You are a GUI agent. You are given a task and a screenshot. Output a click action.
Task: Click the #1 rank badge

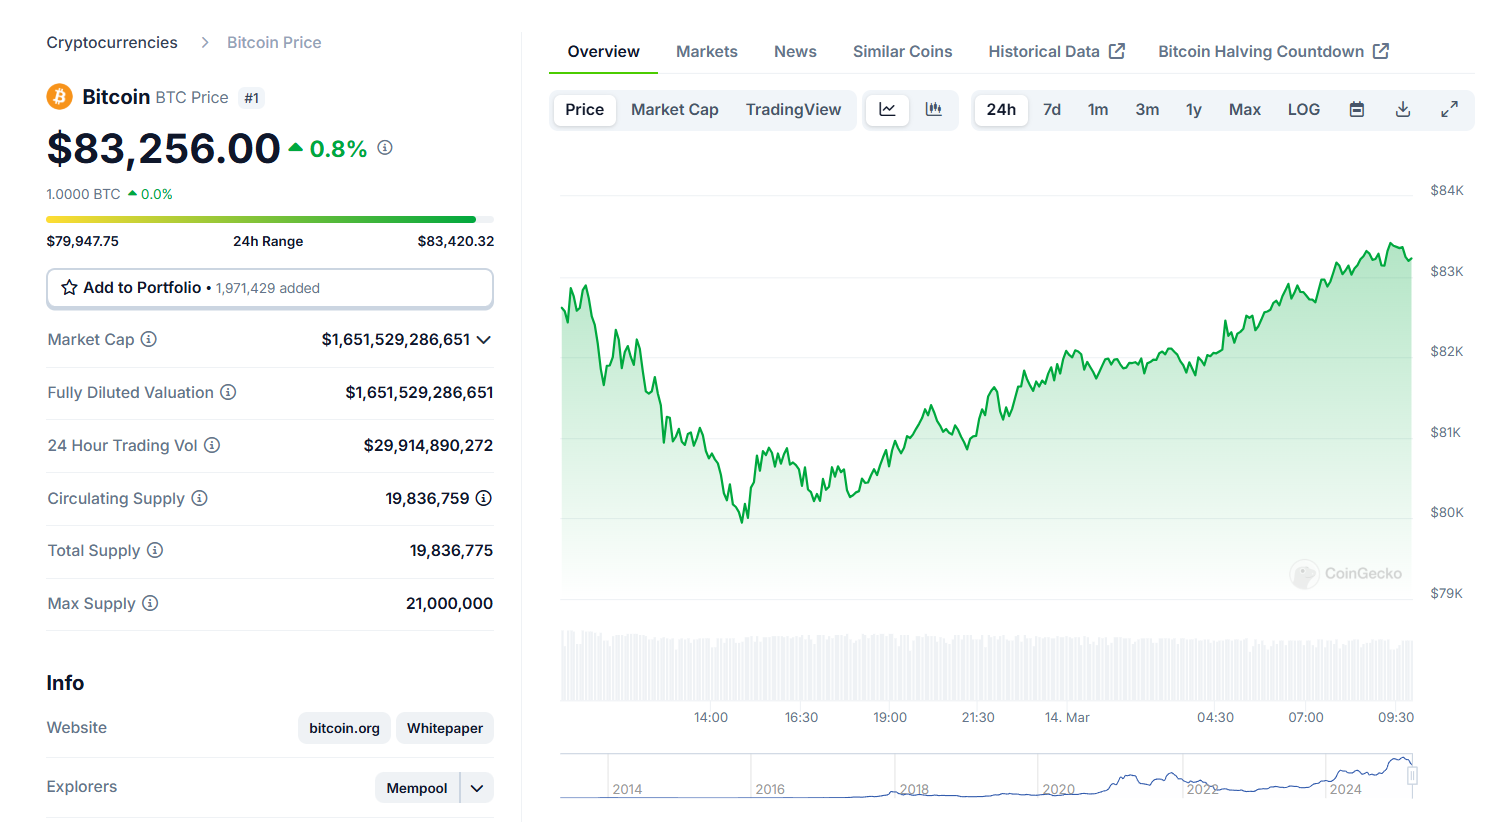click(x=251, y=98)
